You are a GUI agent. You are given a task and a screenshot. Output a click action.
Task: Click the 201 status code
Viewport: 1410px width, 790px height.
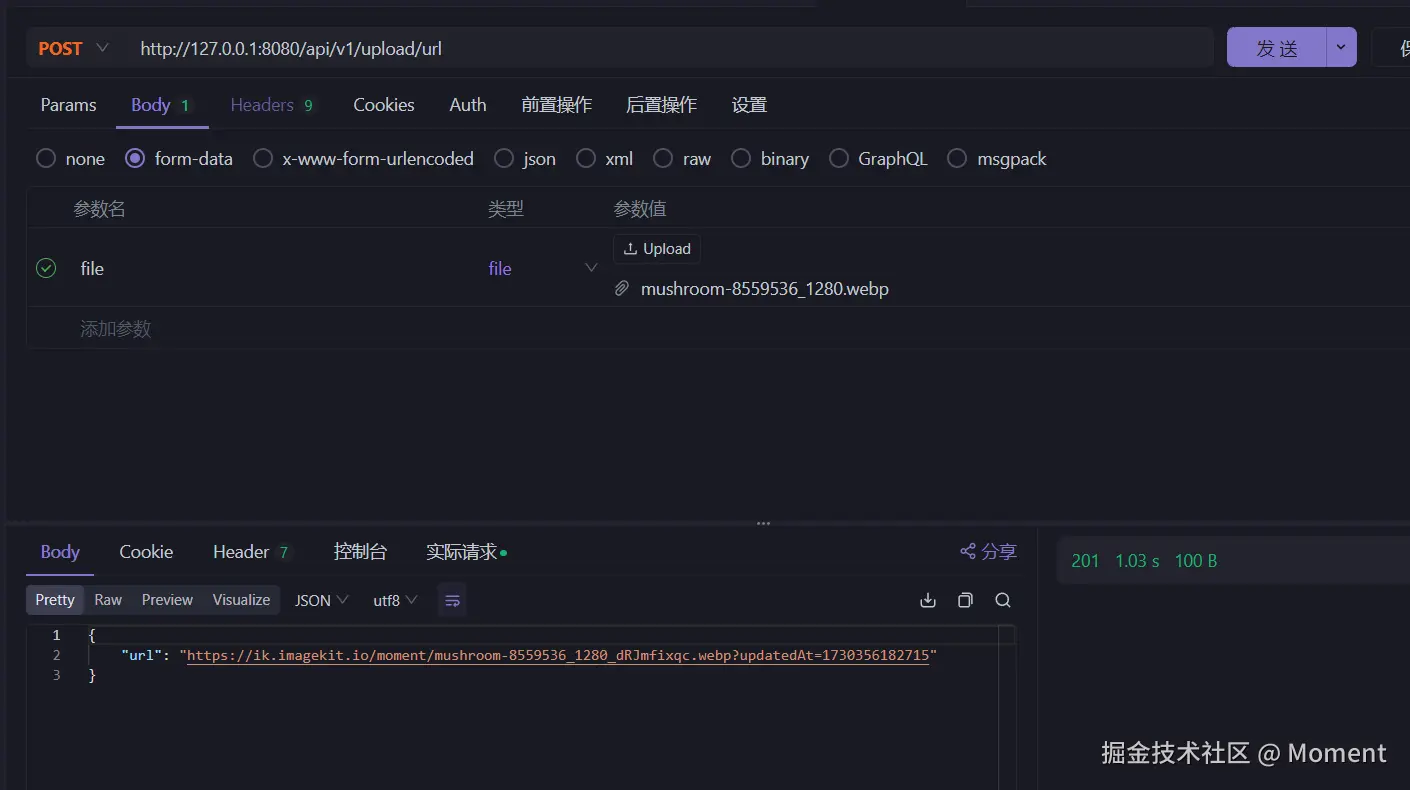click(1085, 561)
